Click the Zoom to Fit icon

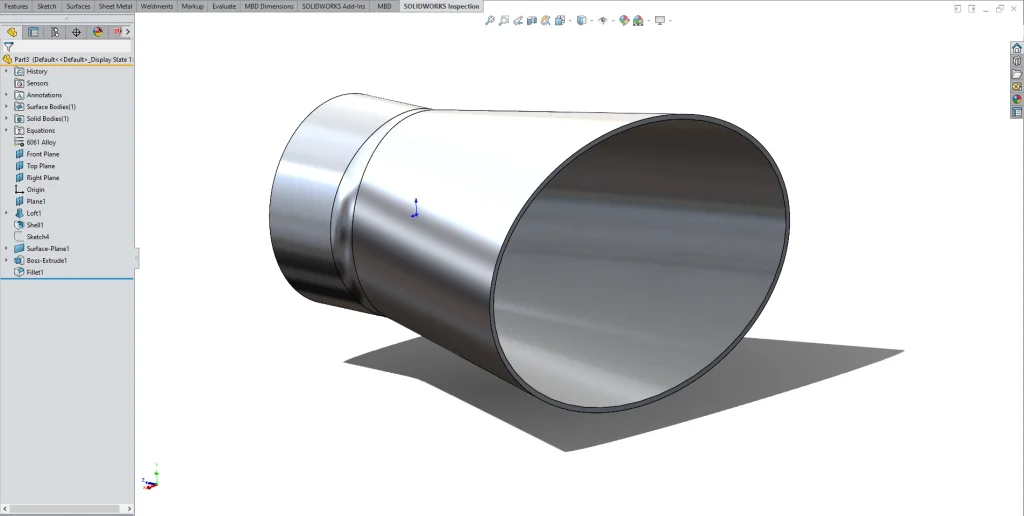coord(490,20)
